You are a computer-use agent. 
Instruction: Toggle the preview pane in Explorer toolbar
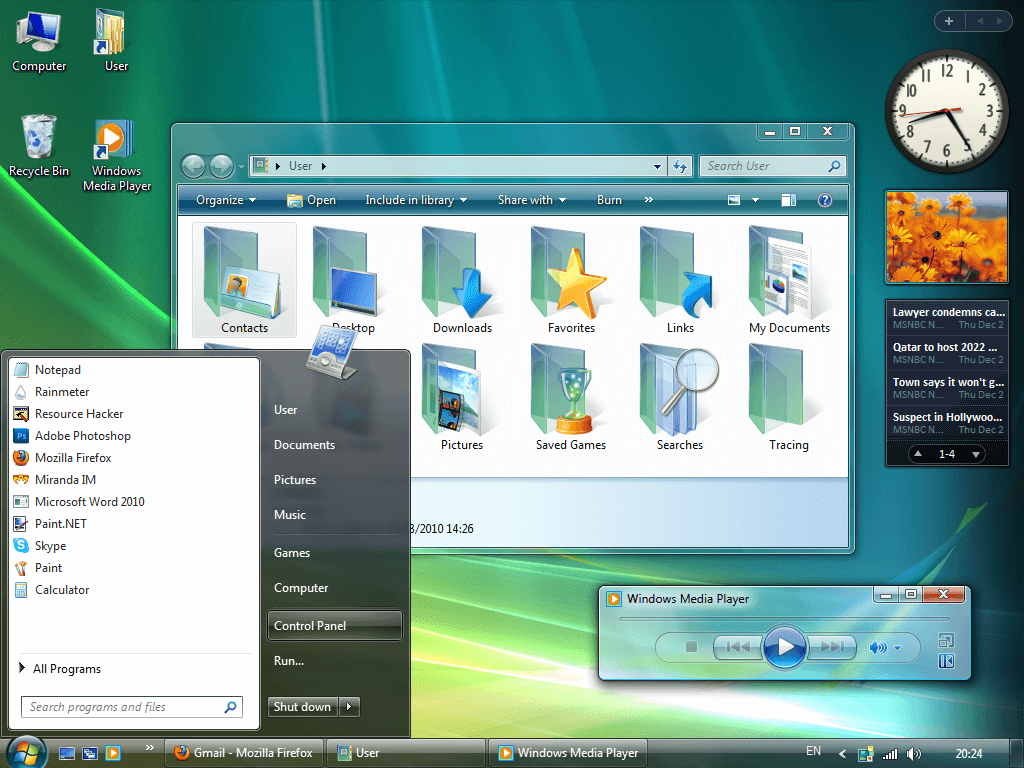click(x=788, y=200)
